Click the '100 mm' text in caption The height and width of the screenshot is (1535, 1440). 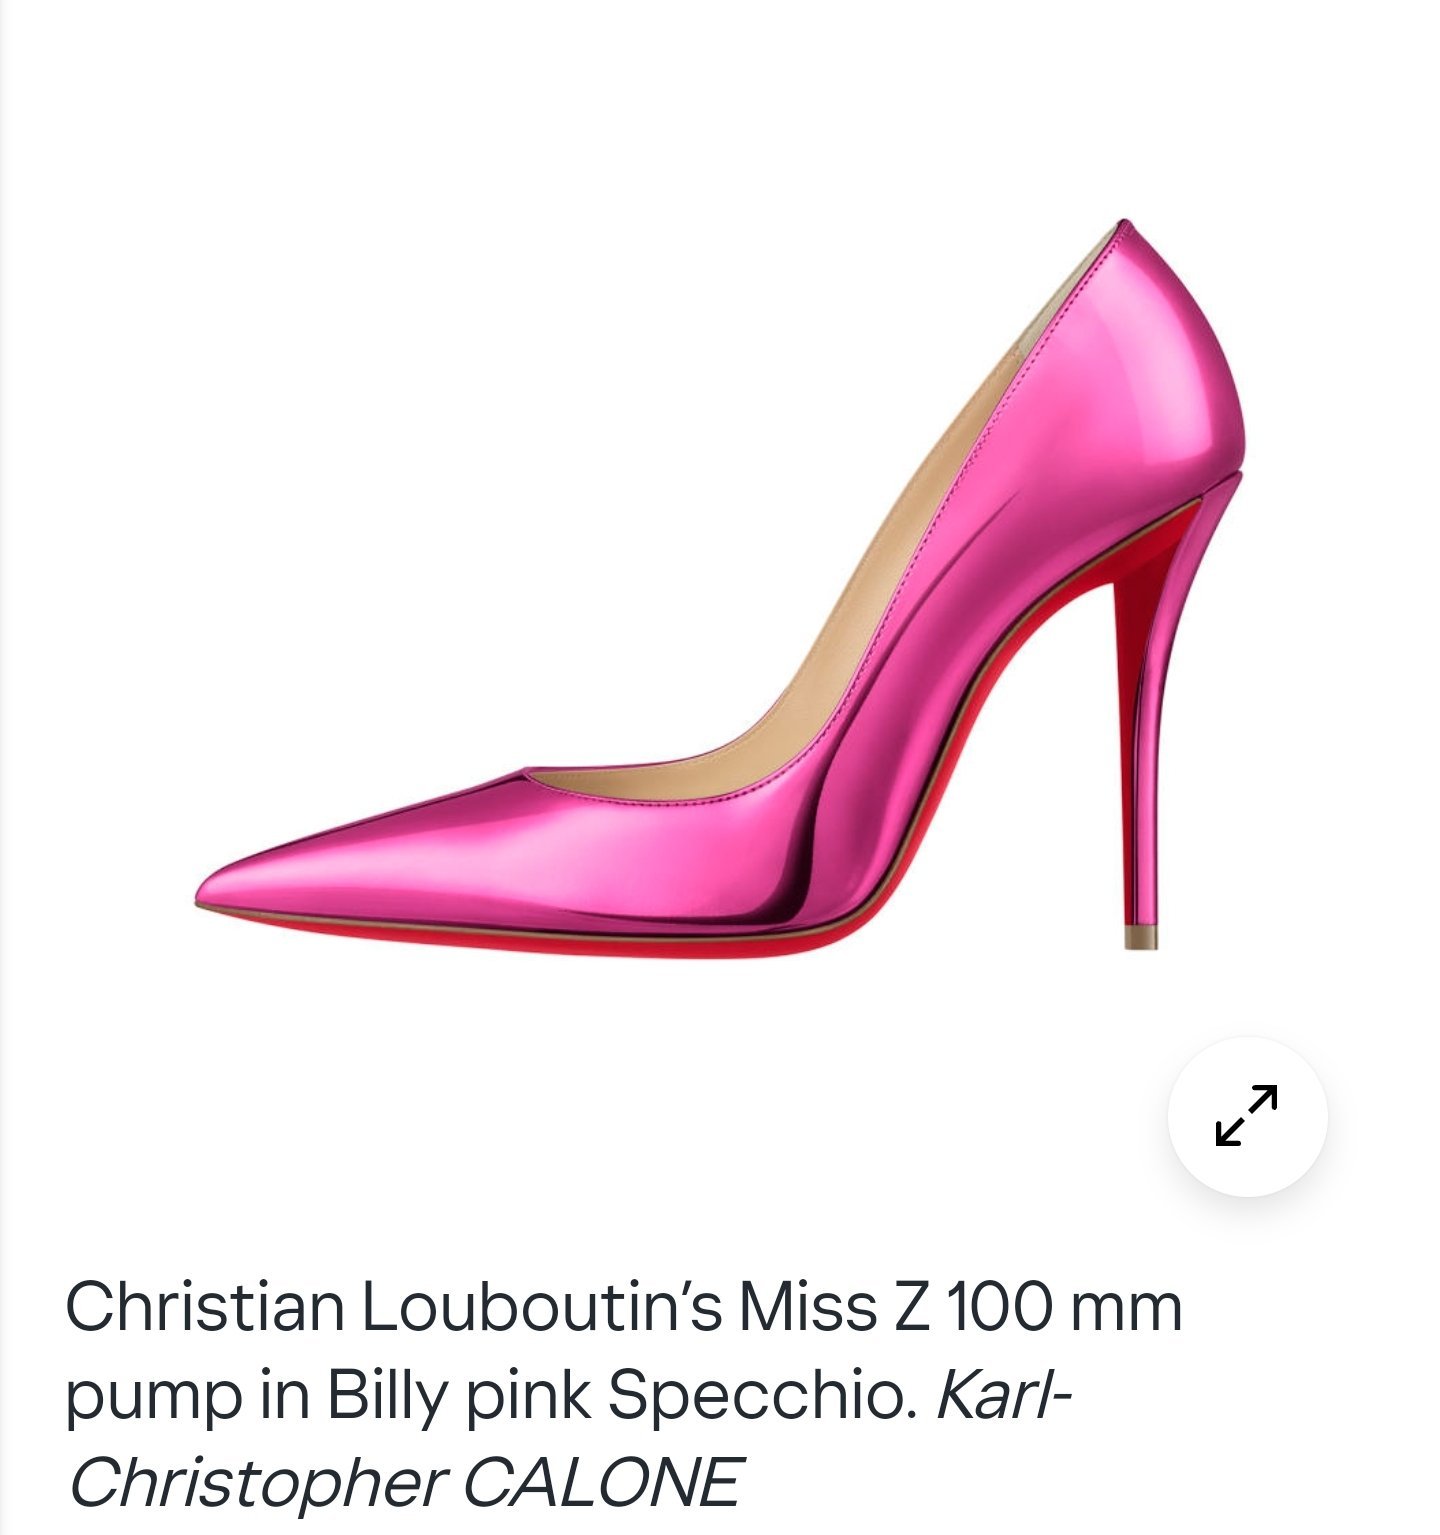(x=1063, y=1306)
